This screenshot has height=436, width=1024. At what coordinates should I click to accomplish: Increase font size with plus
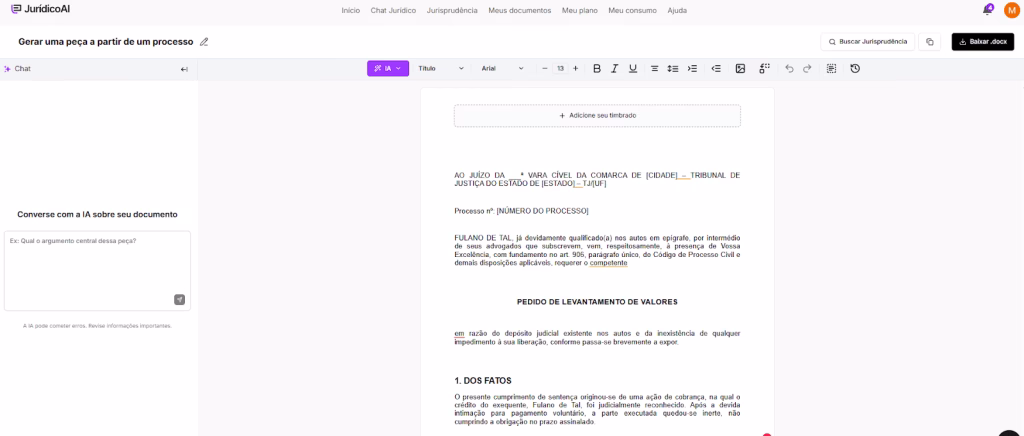pos(575,68)
